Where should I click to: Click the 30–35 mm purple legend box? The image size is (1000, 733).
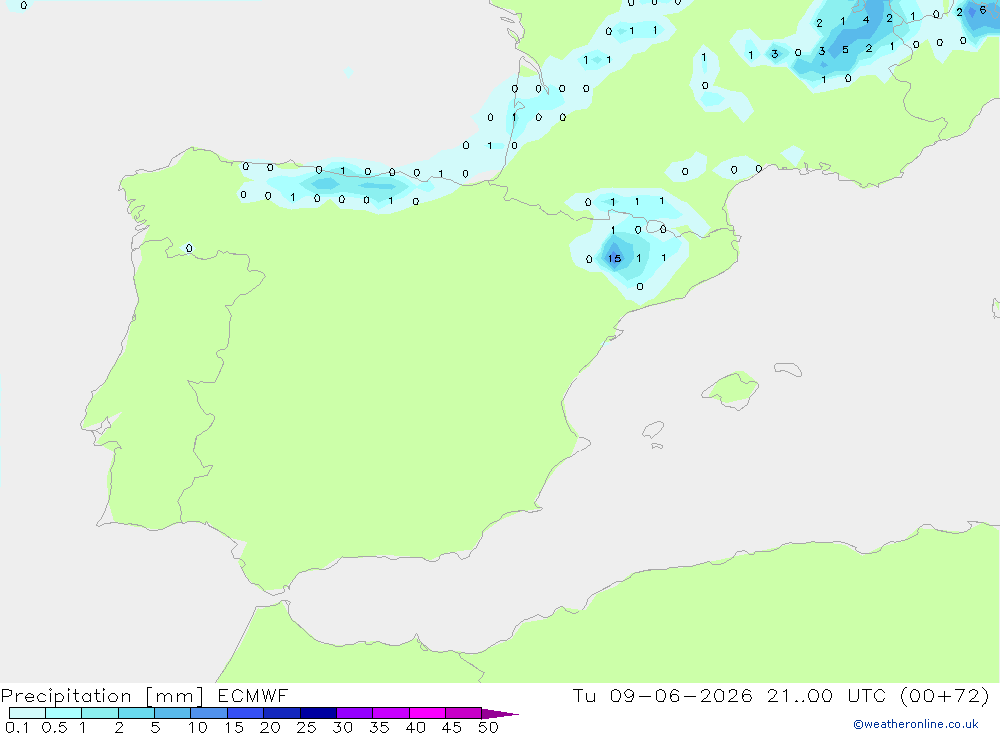pos(354,713)
